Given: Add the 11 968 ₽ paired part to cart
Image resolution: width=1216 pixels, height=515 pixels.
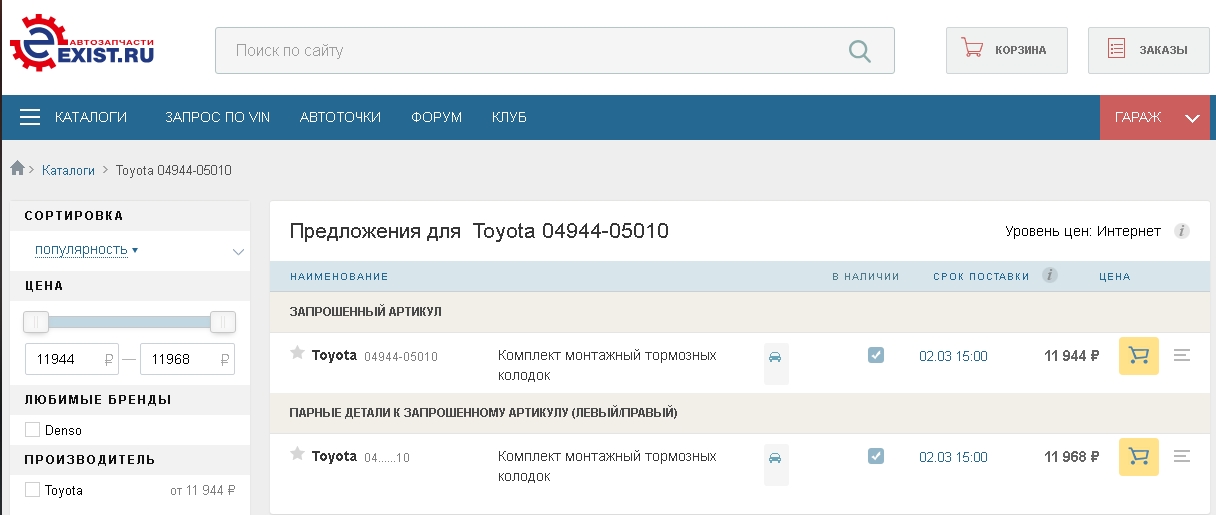Looking at the screenshot, I should tap(1138, 456).
